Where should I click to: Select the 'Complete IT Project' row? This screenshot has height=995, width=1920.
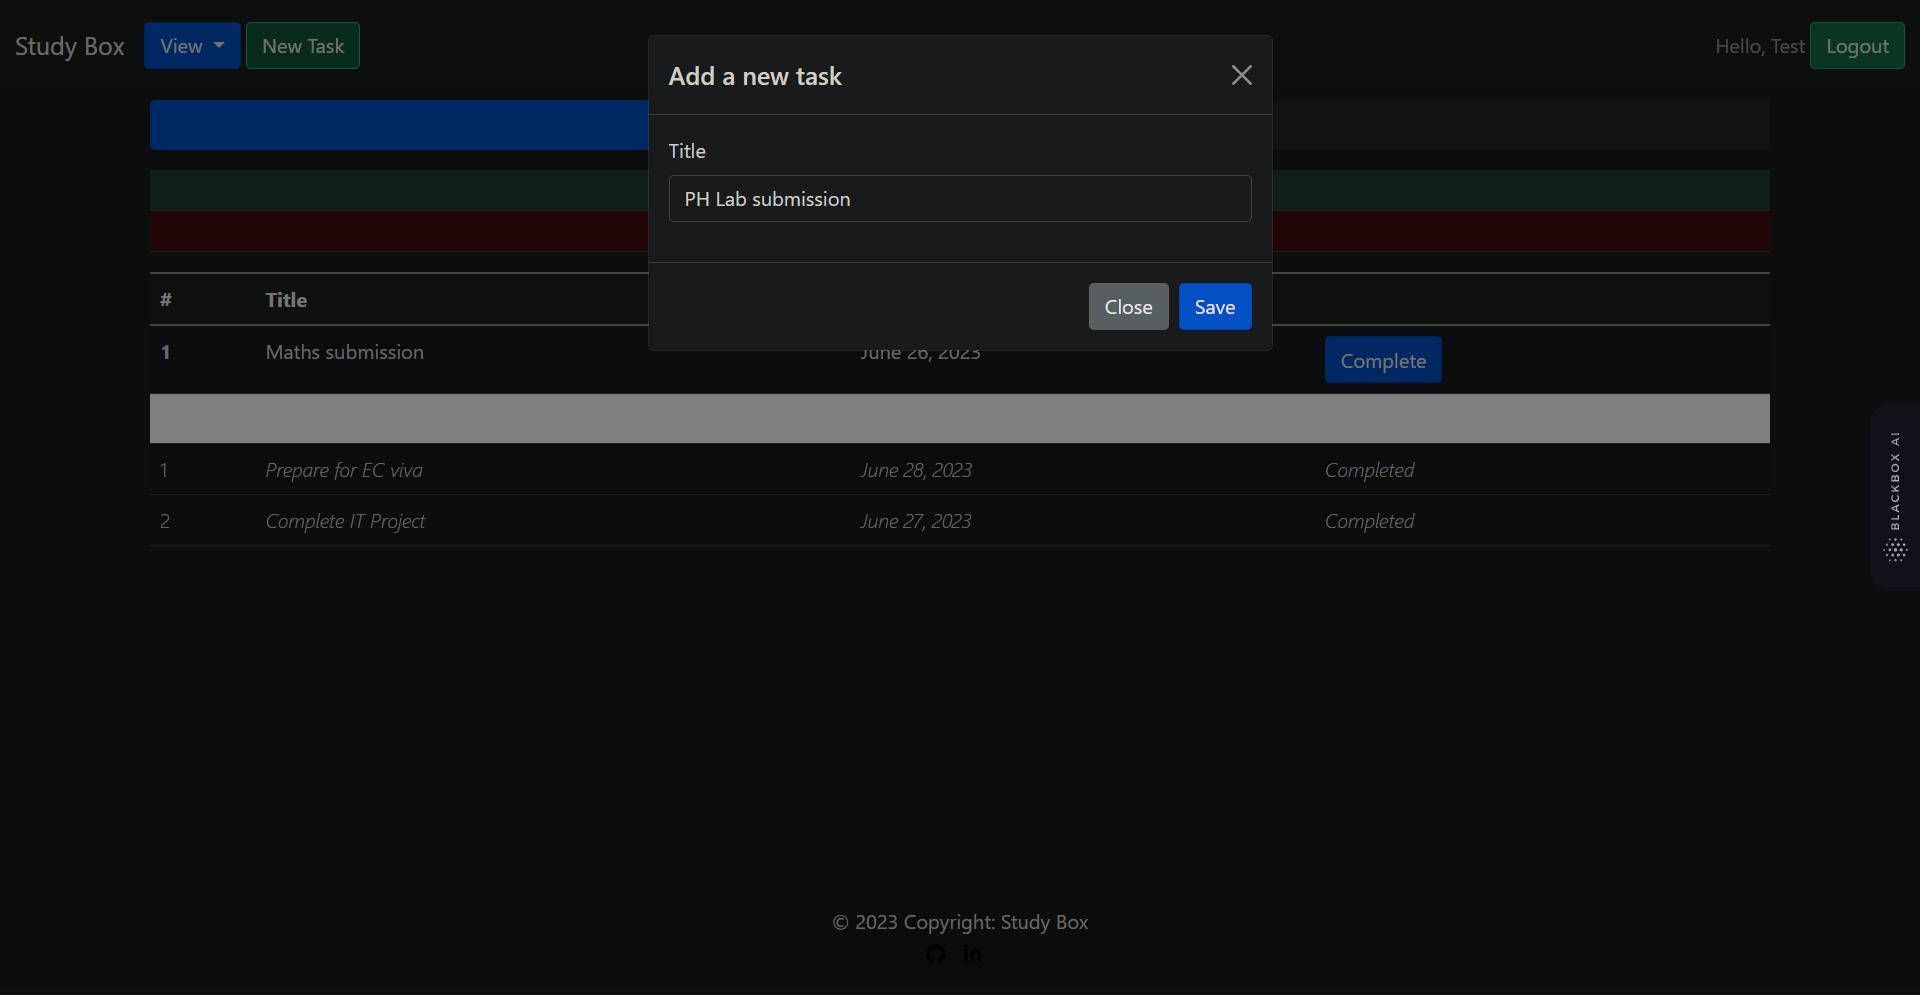click(344, 521)
